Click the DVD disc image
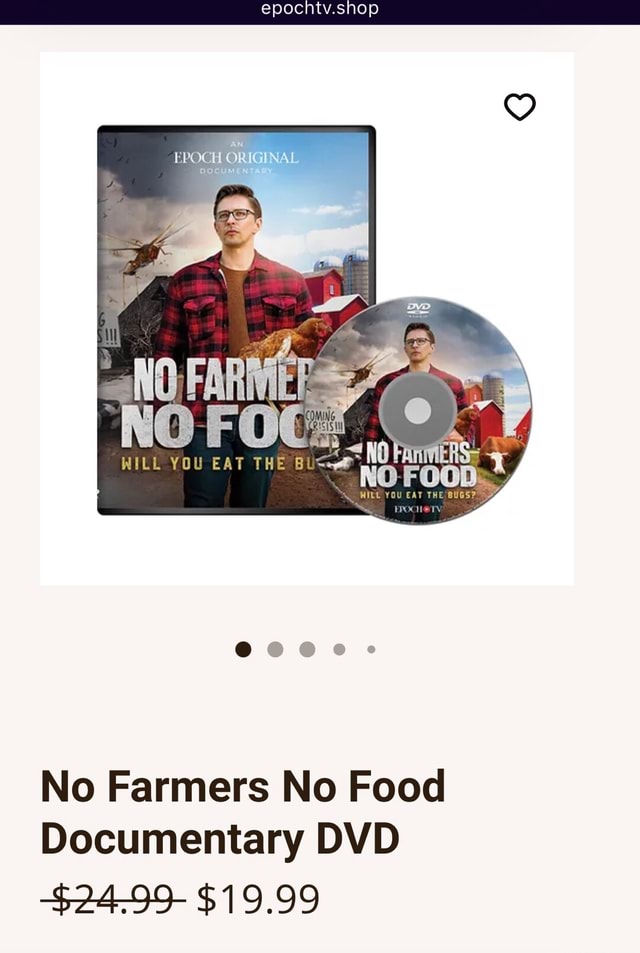The width and height of the screenshot is (640, 953). click(418, 410)
